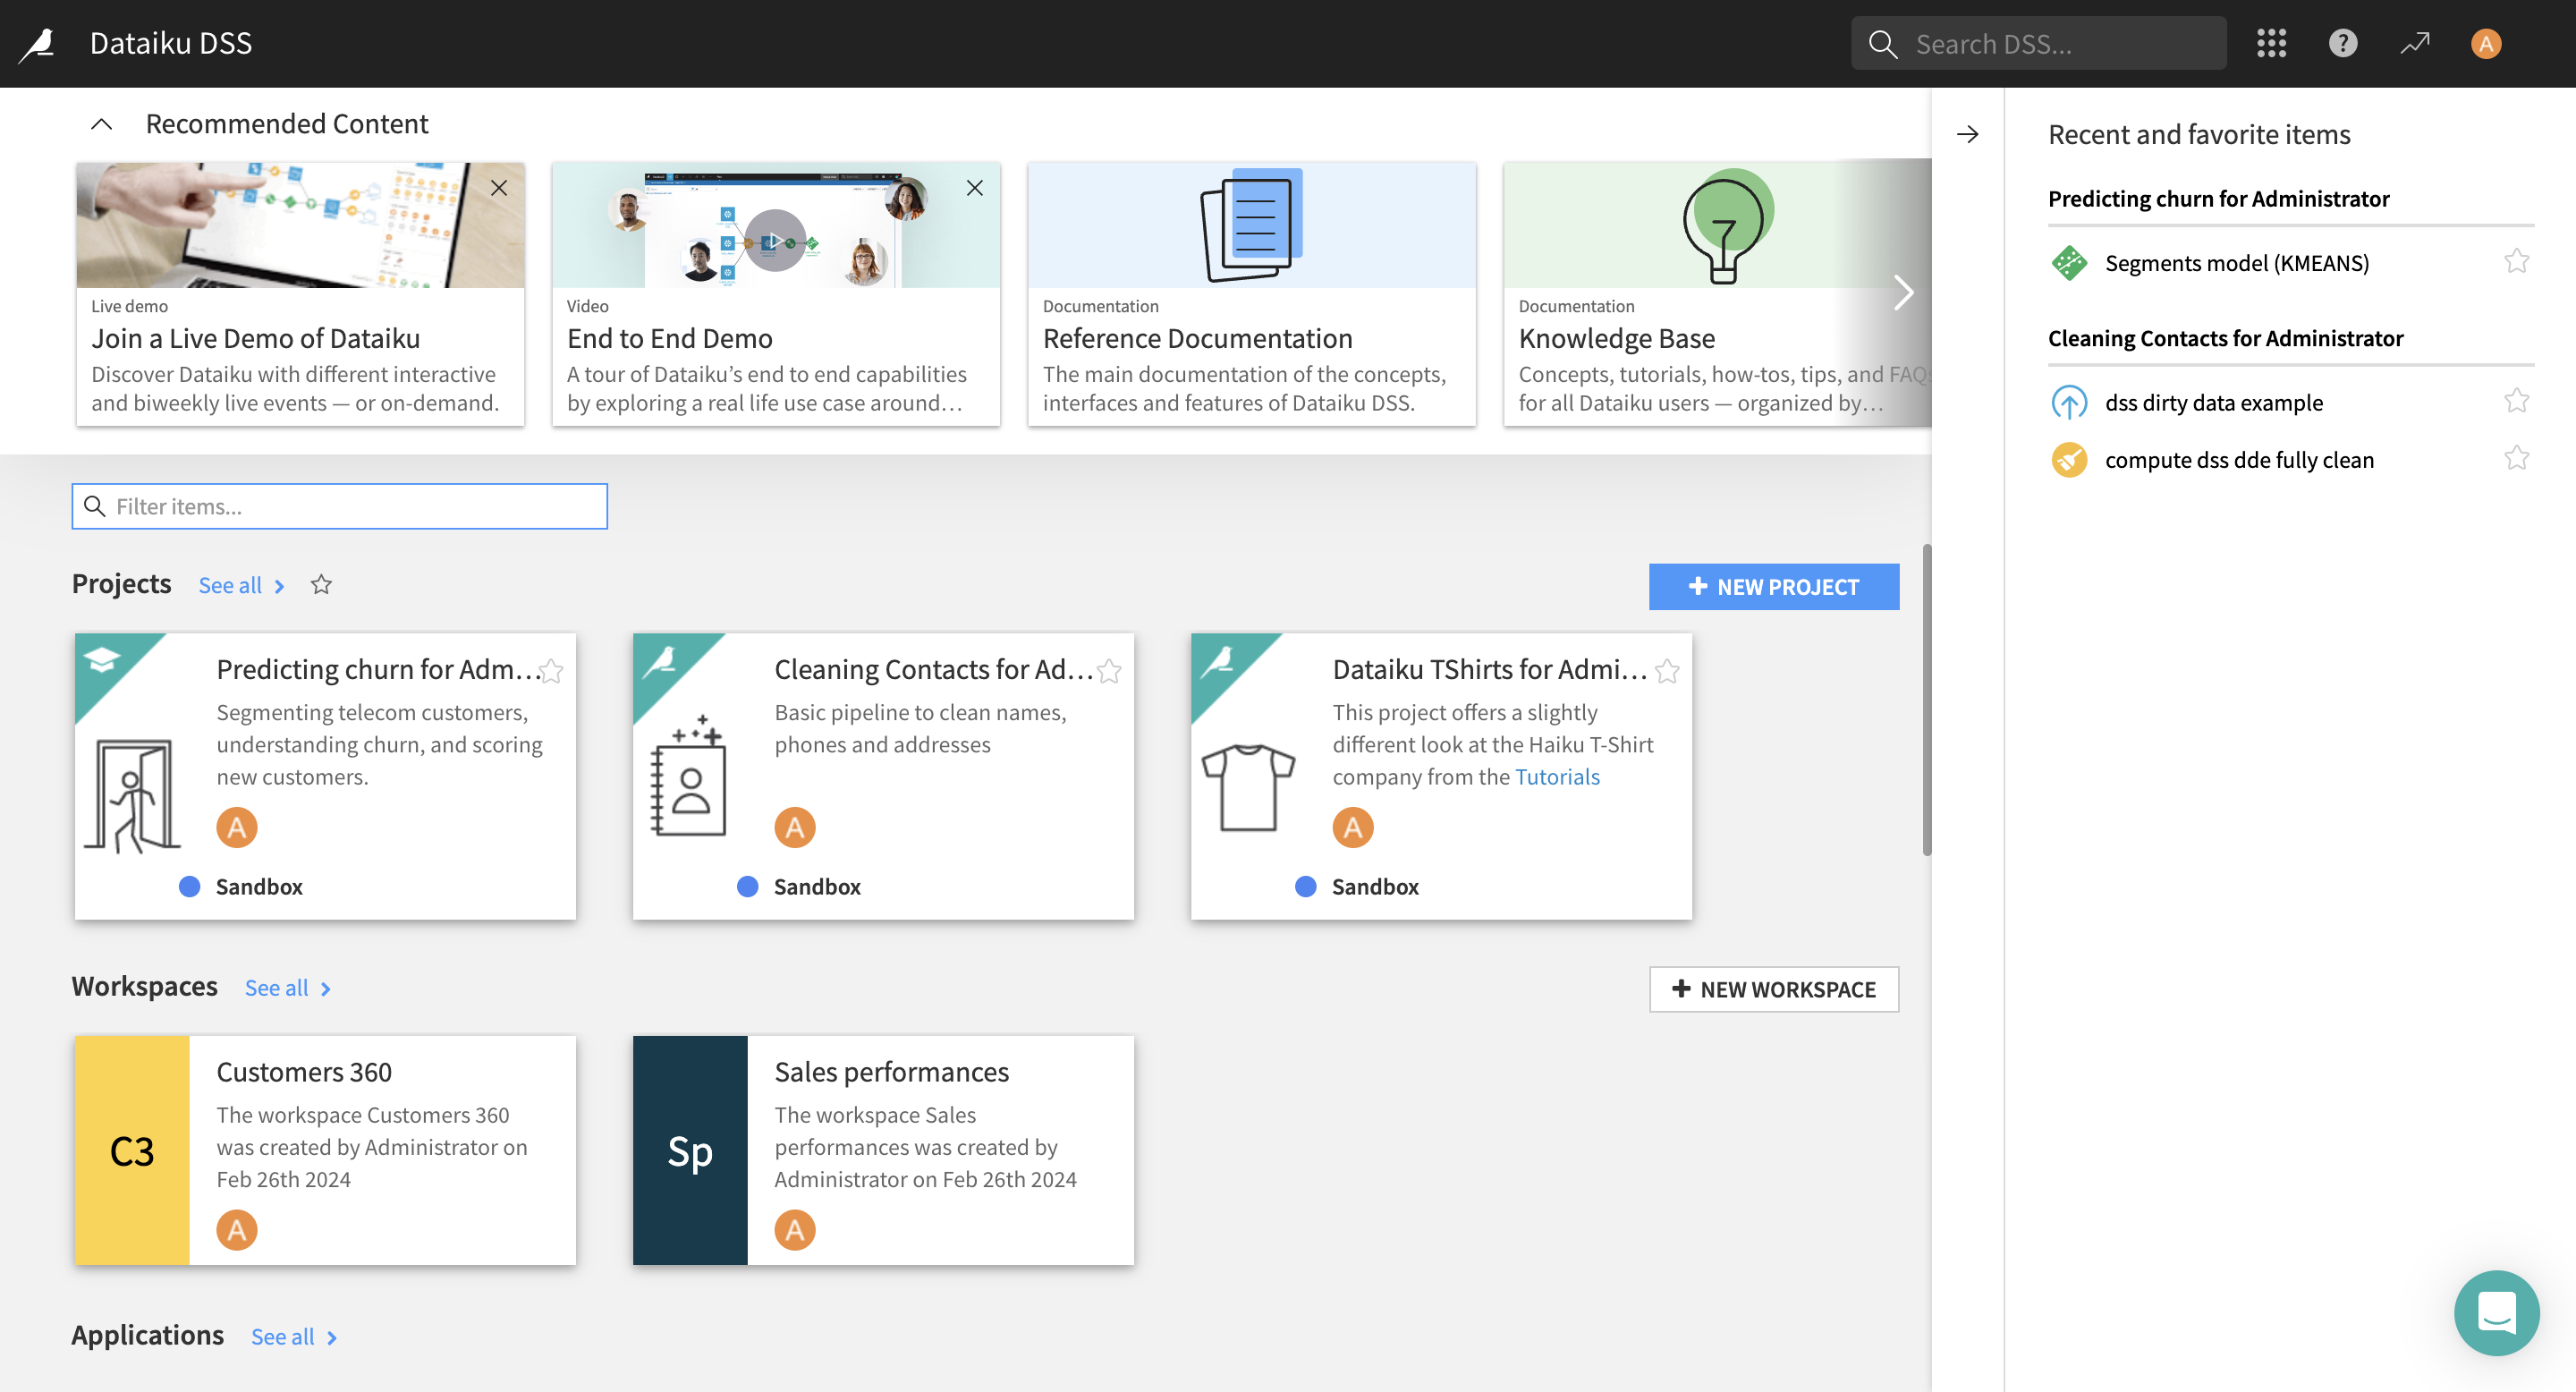
Task: Click the NEW PROJECT button
Action: click(1773, 587)
